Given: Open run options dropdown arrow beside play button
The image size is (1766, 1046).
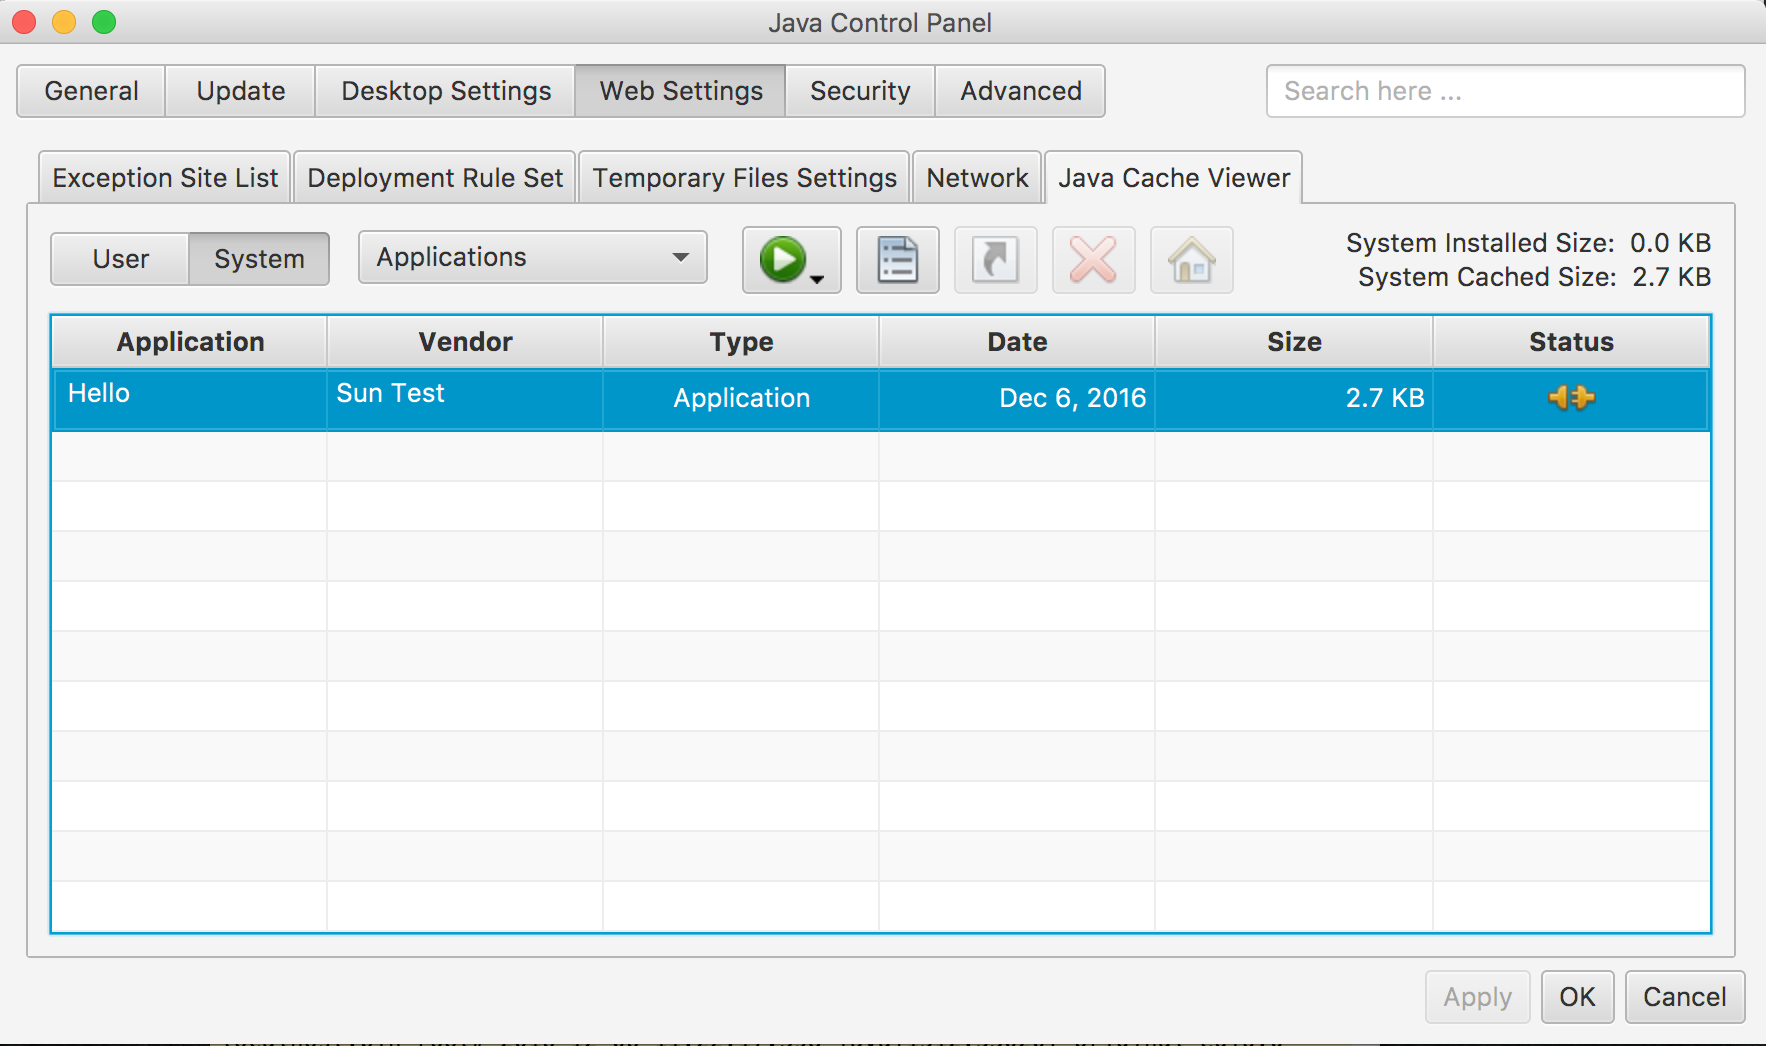Looking at the screenshot, I should coord(818,280).
